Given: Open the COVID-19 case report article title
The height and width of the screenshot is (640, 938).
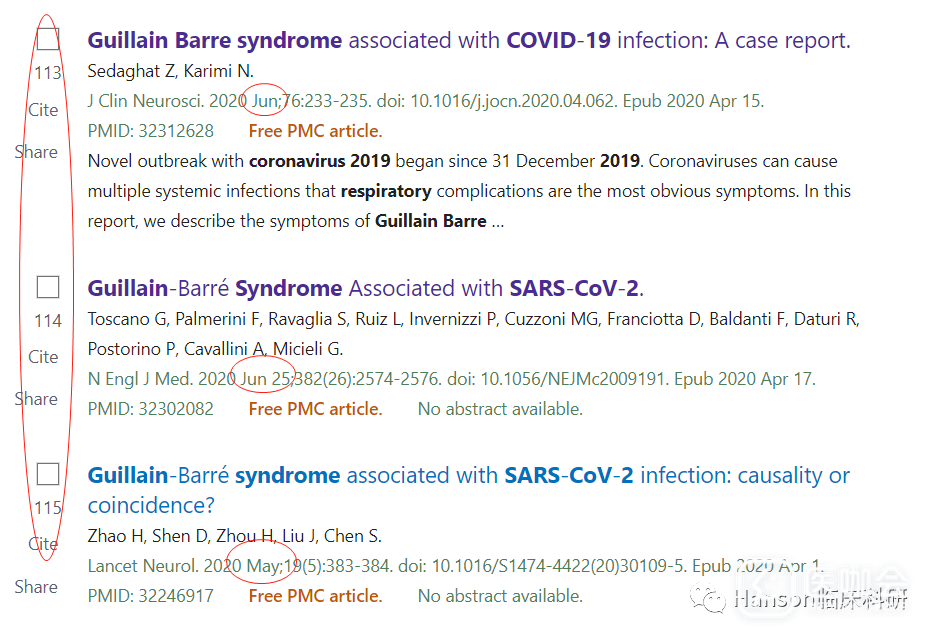Looking at the screenshot, I should point(468,41).
